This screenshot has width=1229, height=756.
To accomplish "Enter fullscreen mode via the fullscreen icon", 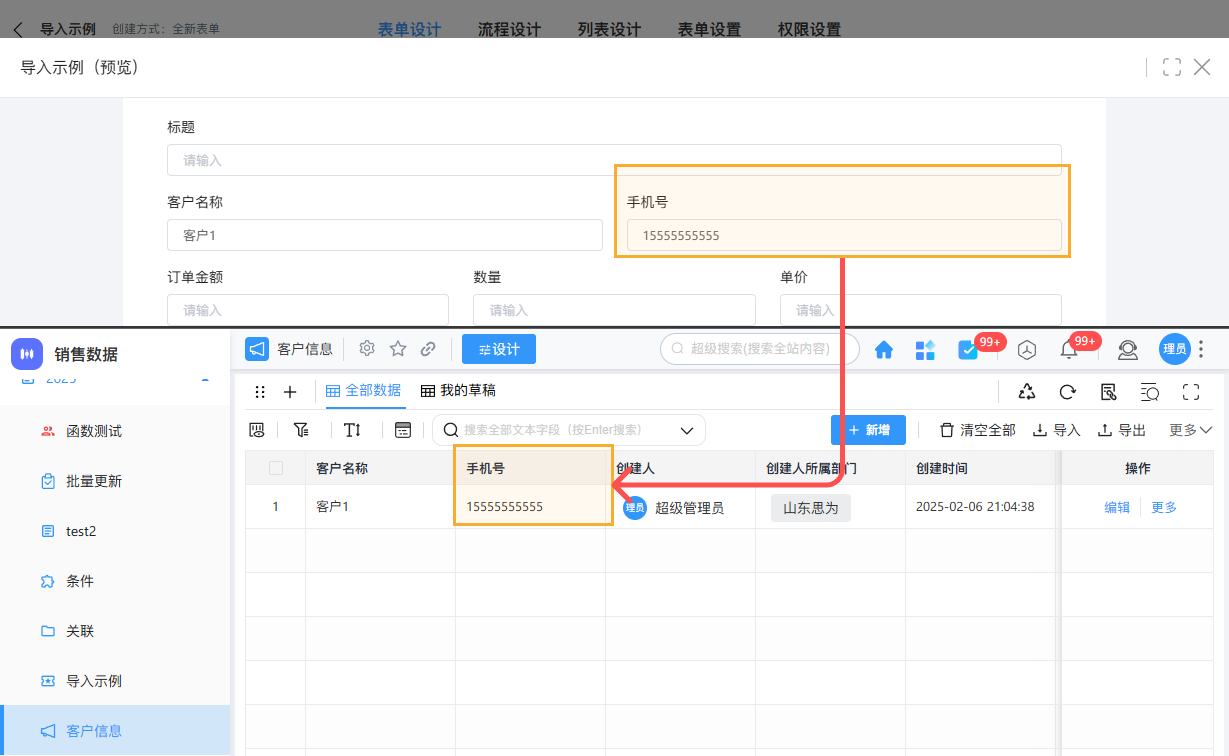I will (1190, 392).
